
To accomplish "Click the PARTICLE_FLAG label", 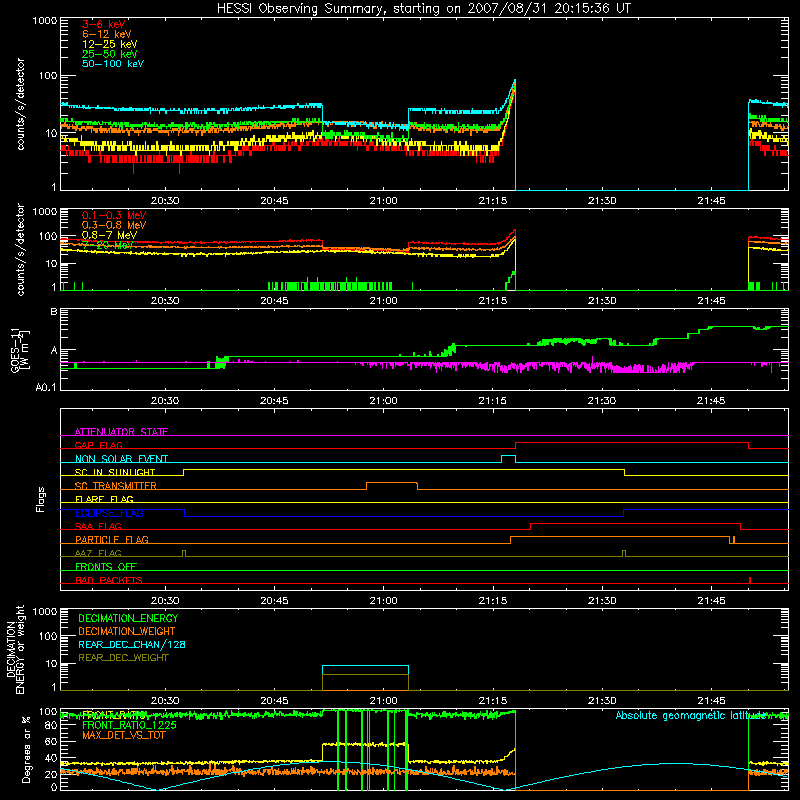I will point(112,539).
